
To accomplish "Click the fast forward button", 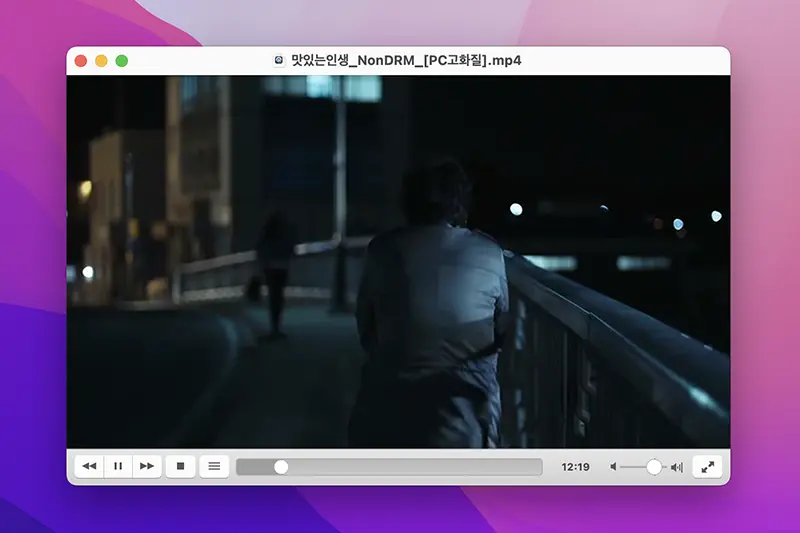I will coord(147,466).
